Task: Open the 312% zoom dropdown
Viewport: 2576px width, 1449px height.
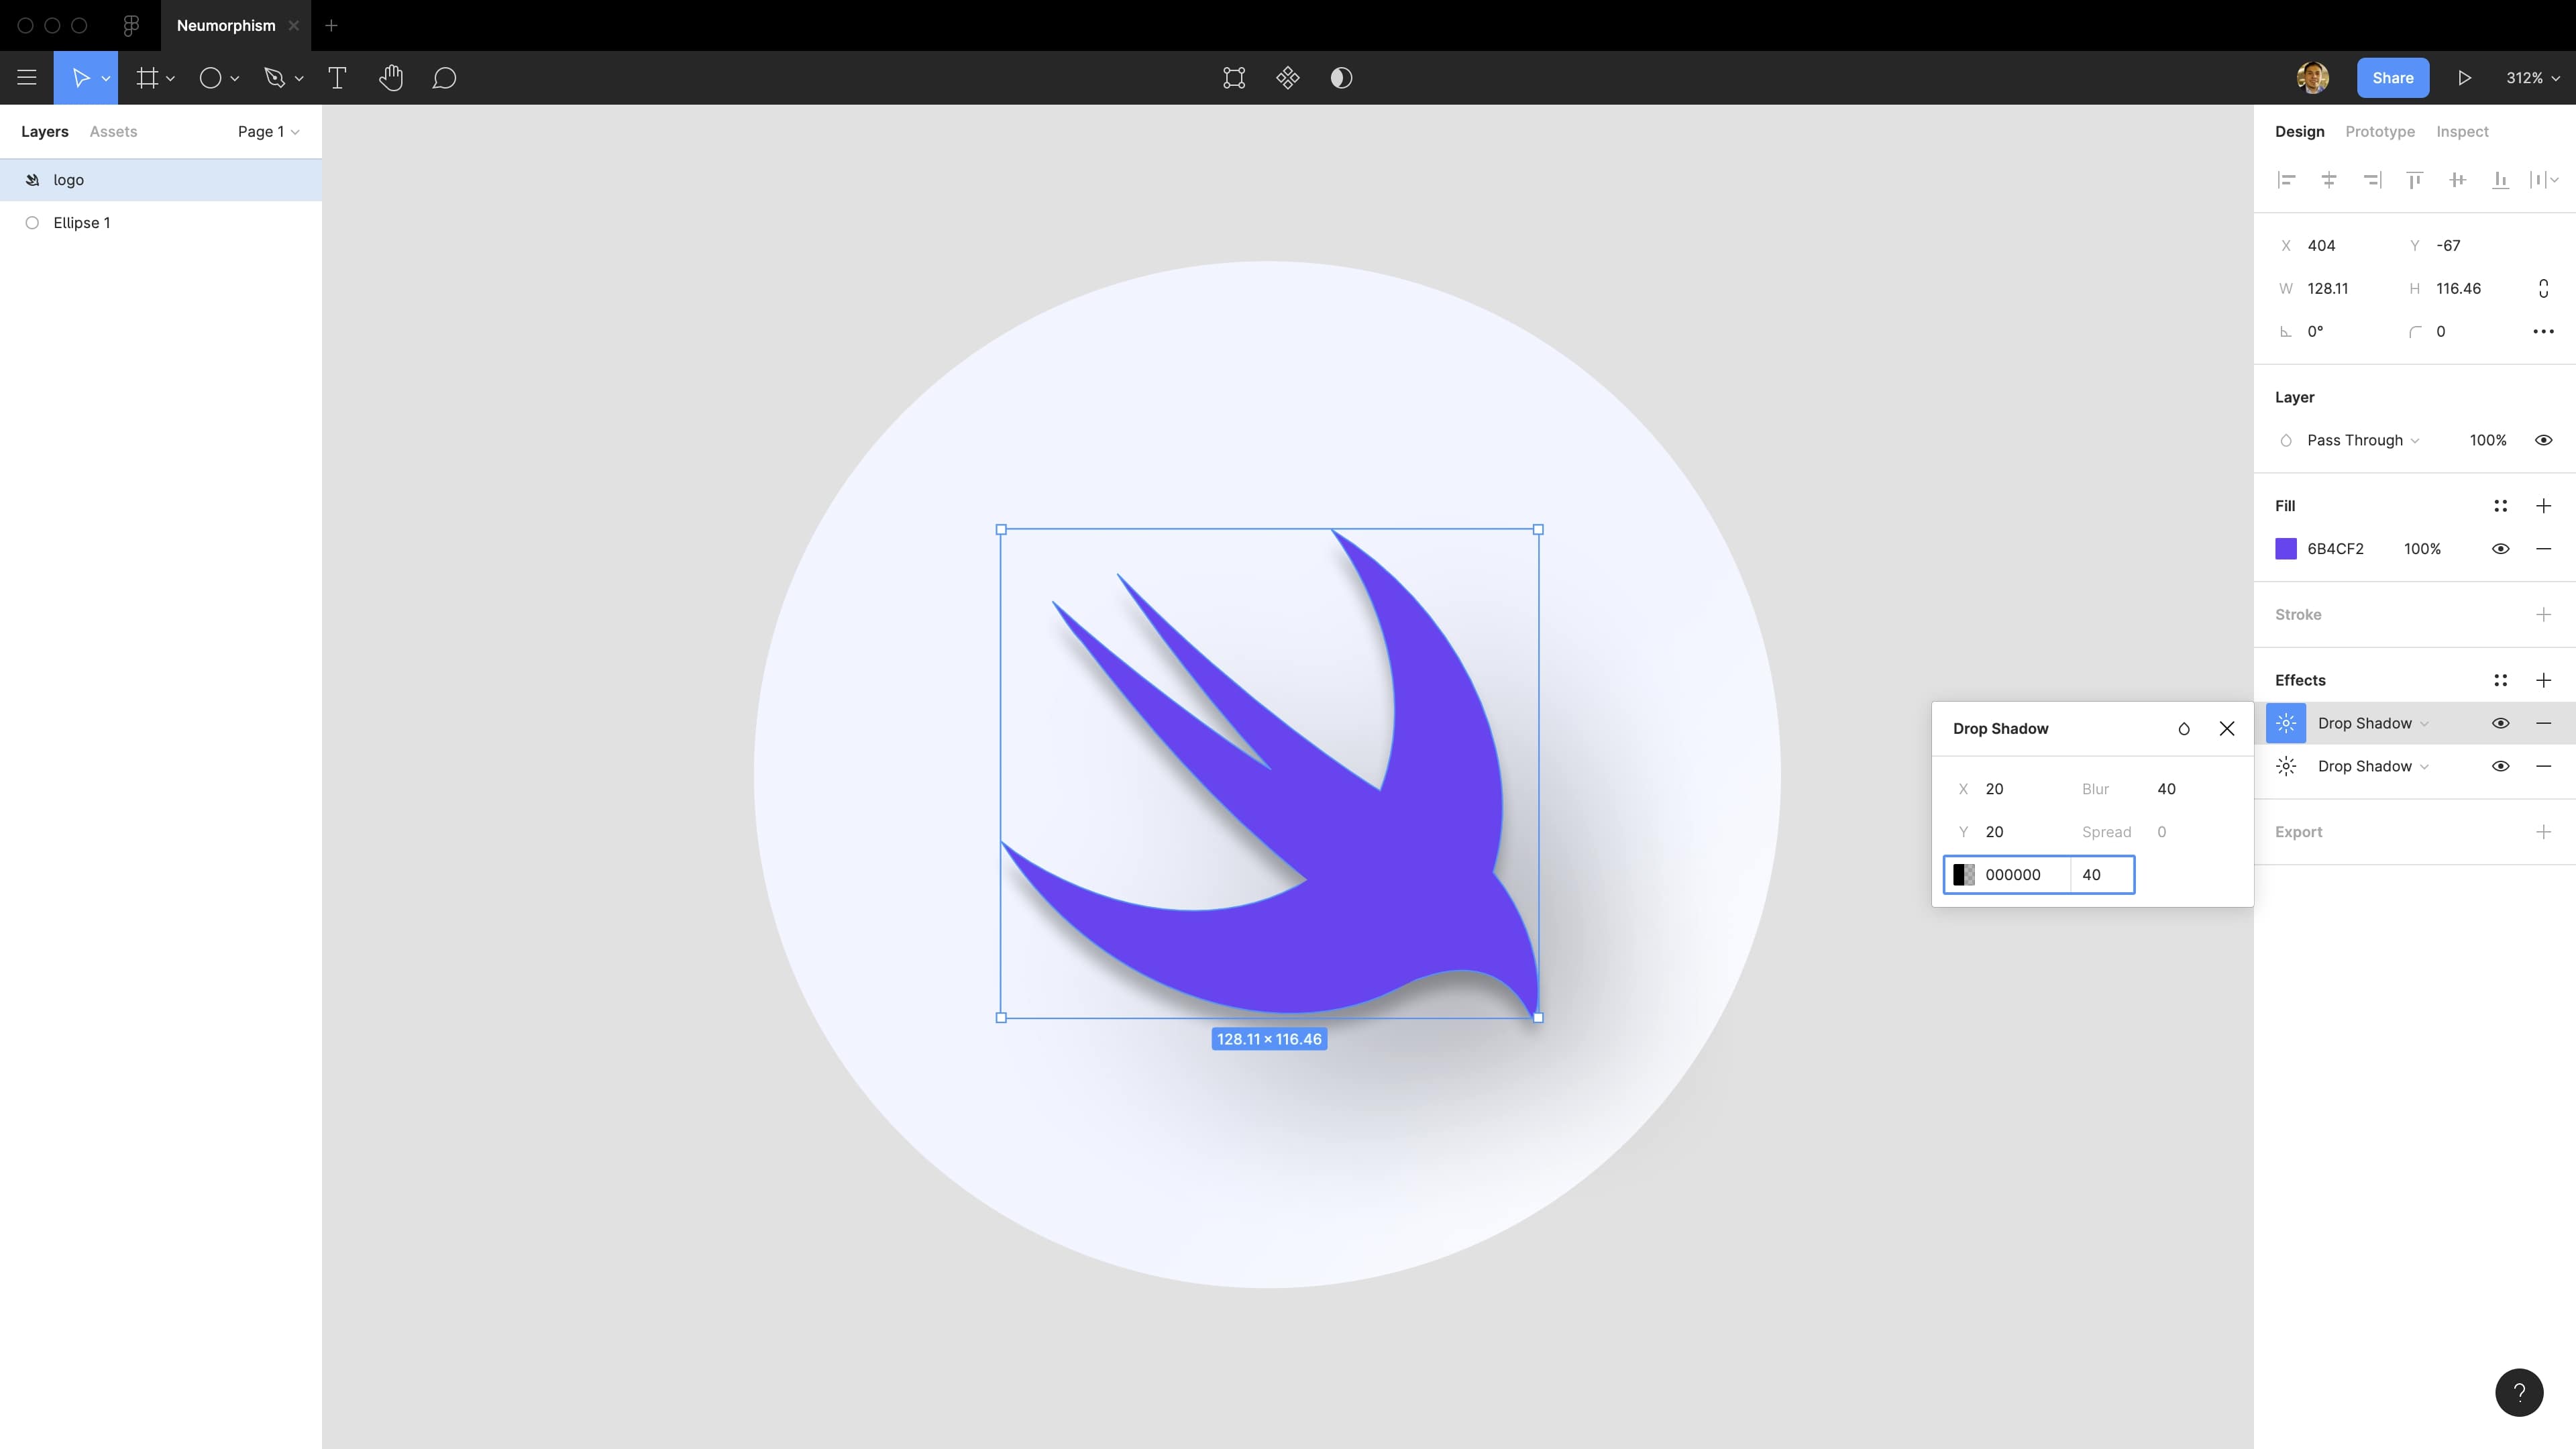Action: (x=2532, y=78)
